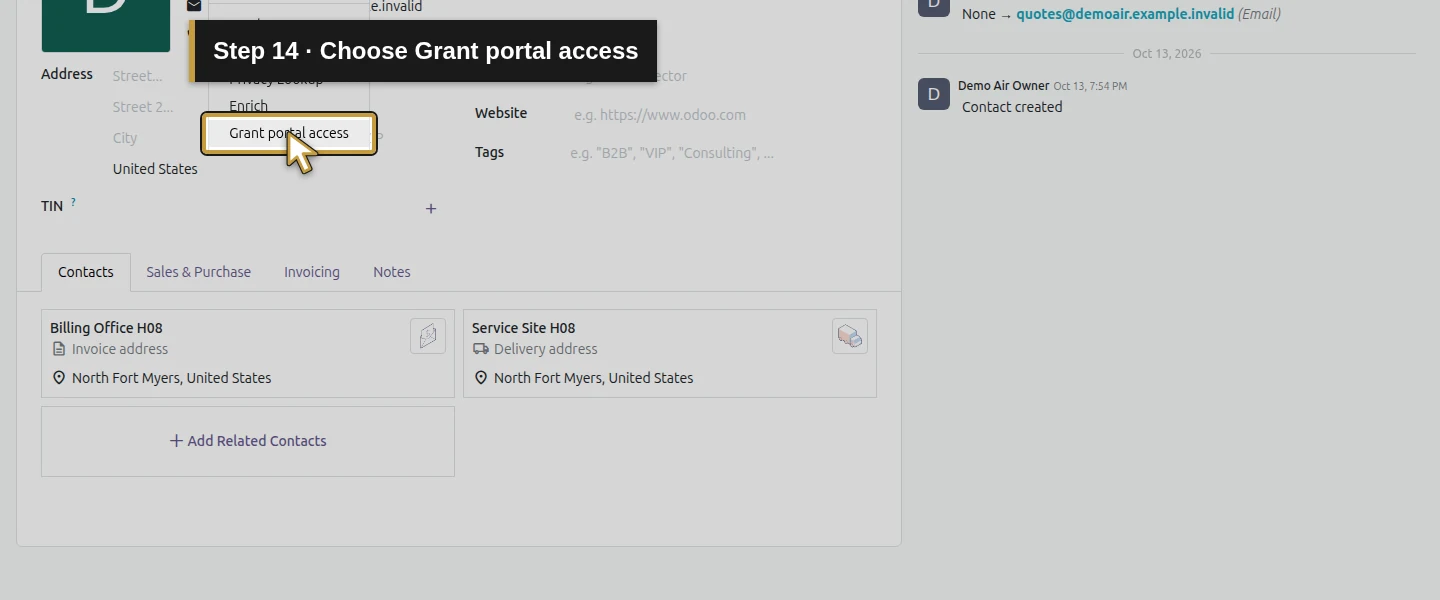1440x600 pixels.
Task: Click Demo Air Owner avatar beside Contact created
Action: [934, 94]
